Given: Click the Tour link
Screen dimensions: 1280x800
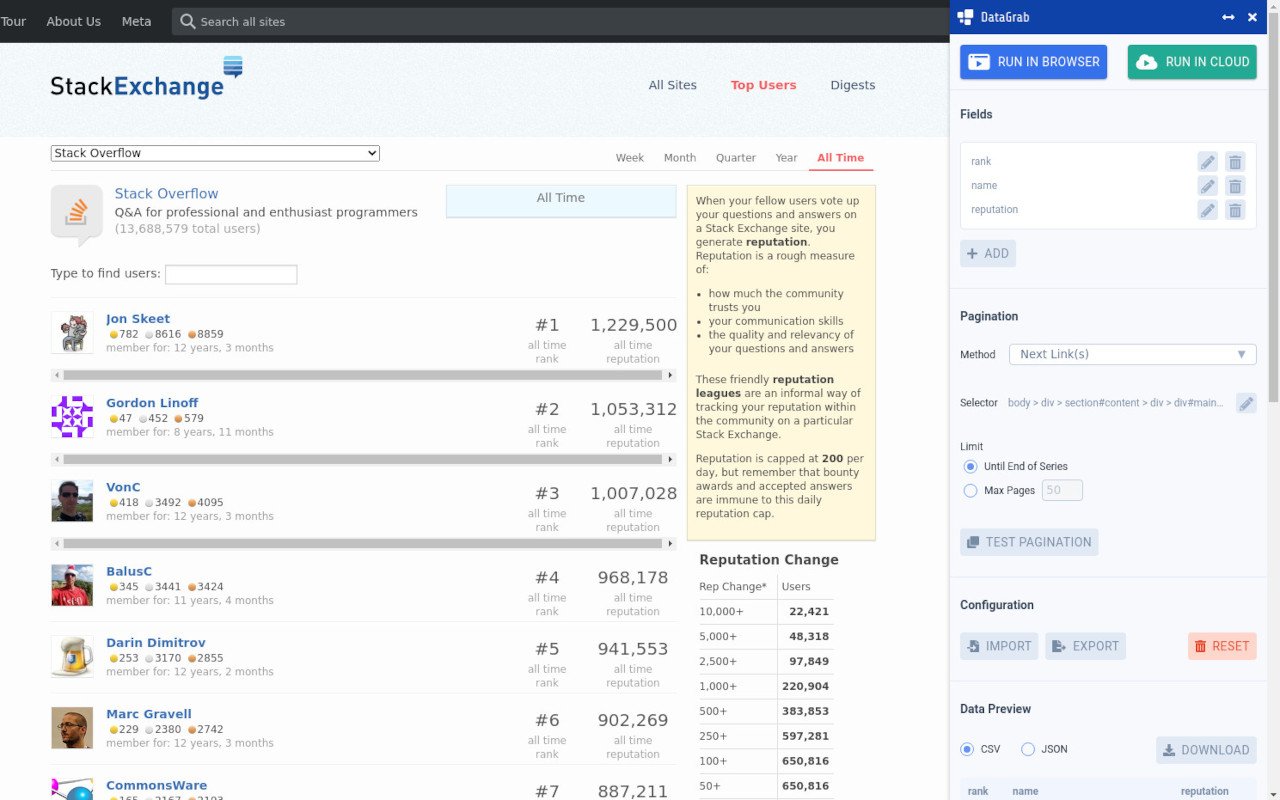Looking at the screenshot, I should (13, 21).
